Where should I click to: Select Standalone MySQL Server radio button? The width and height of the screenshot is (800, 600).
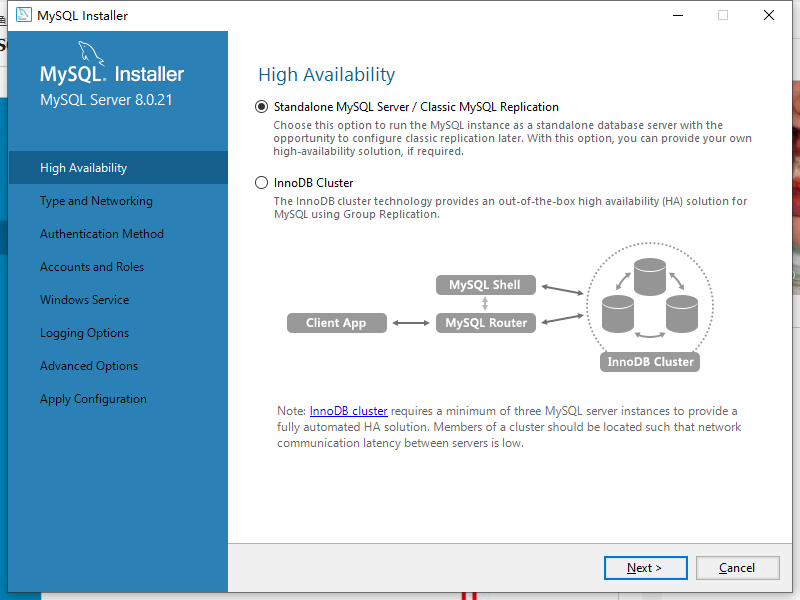click(261, 107)
